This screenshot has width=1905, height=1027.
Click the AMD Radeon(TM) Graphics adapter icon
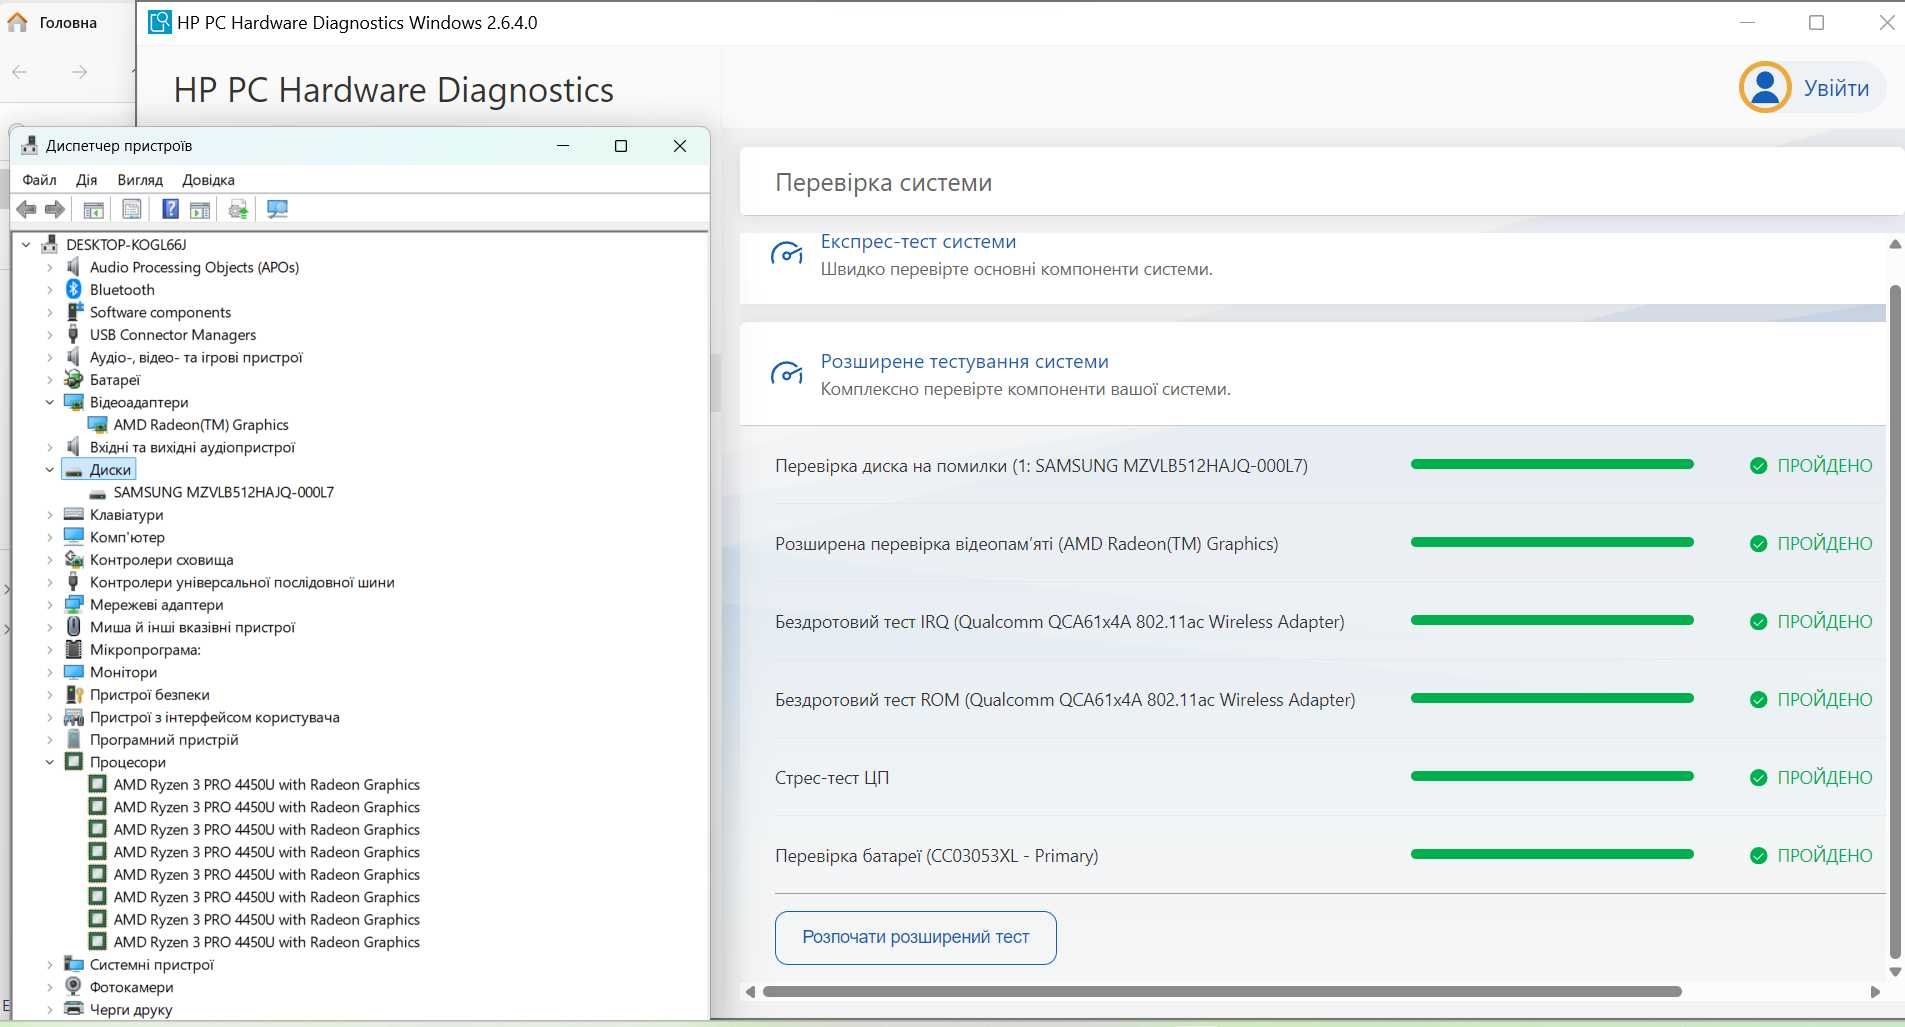click(98, 425)
